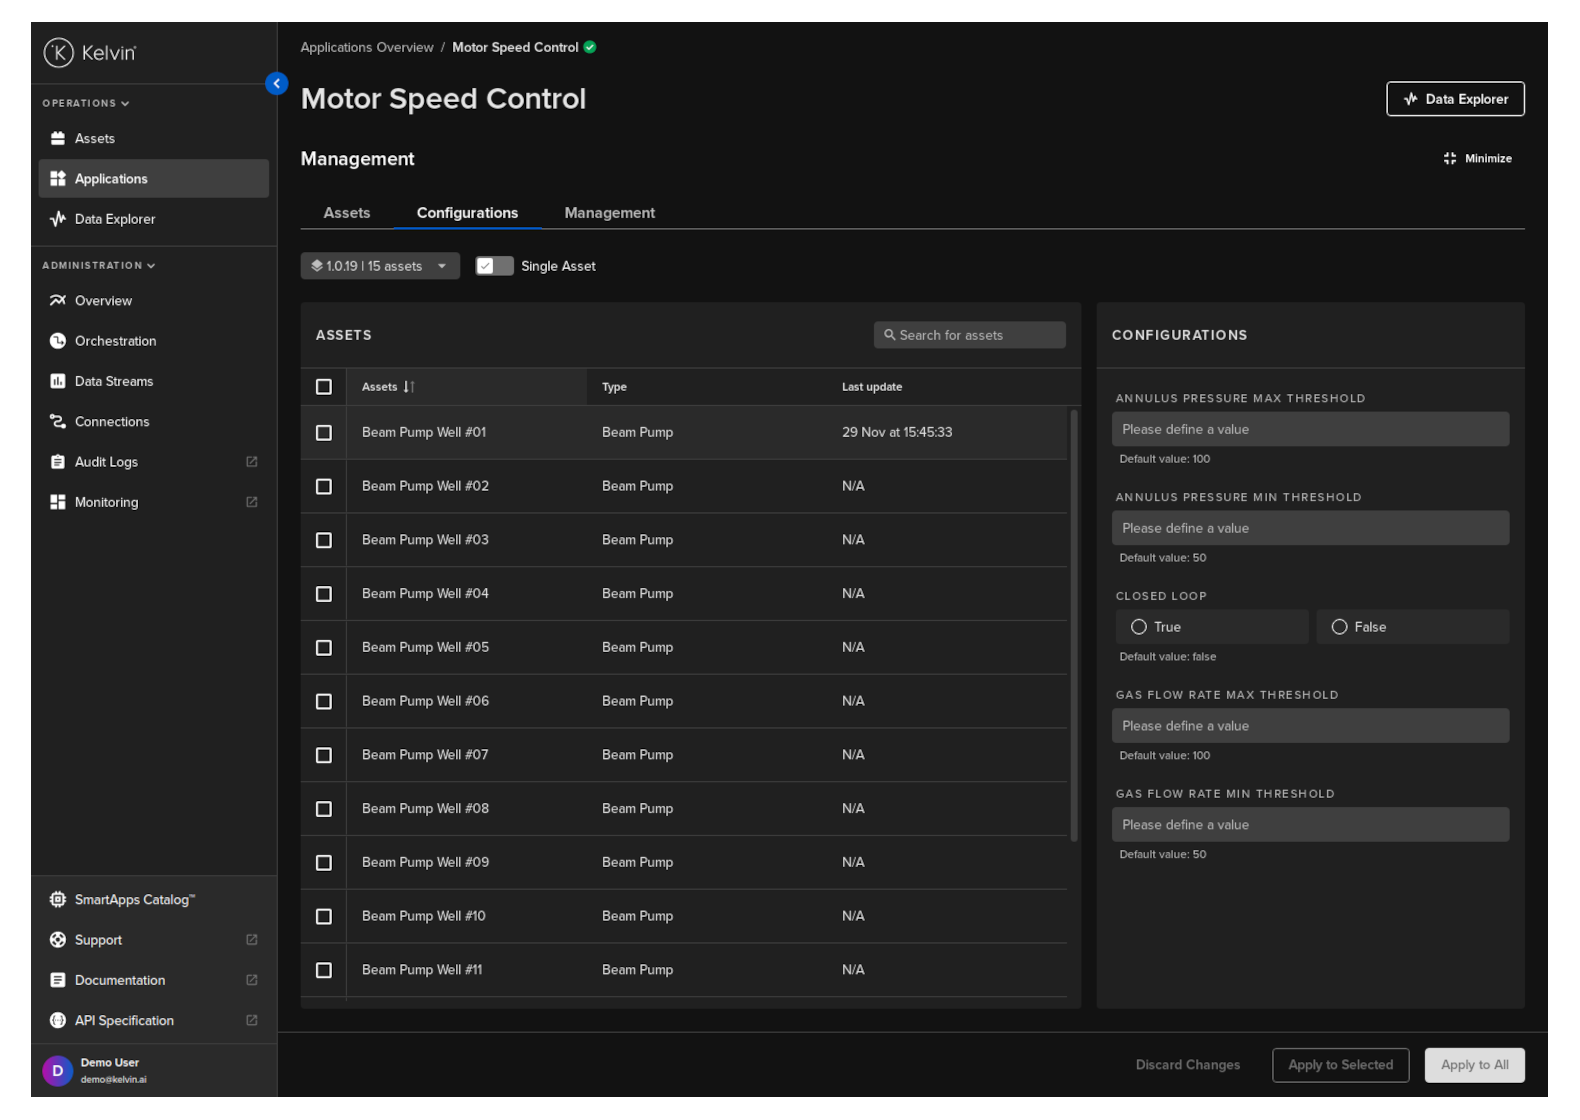Open Orchestration from sidebar icon

point(58,341)
